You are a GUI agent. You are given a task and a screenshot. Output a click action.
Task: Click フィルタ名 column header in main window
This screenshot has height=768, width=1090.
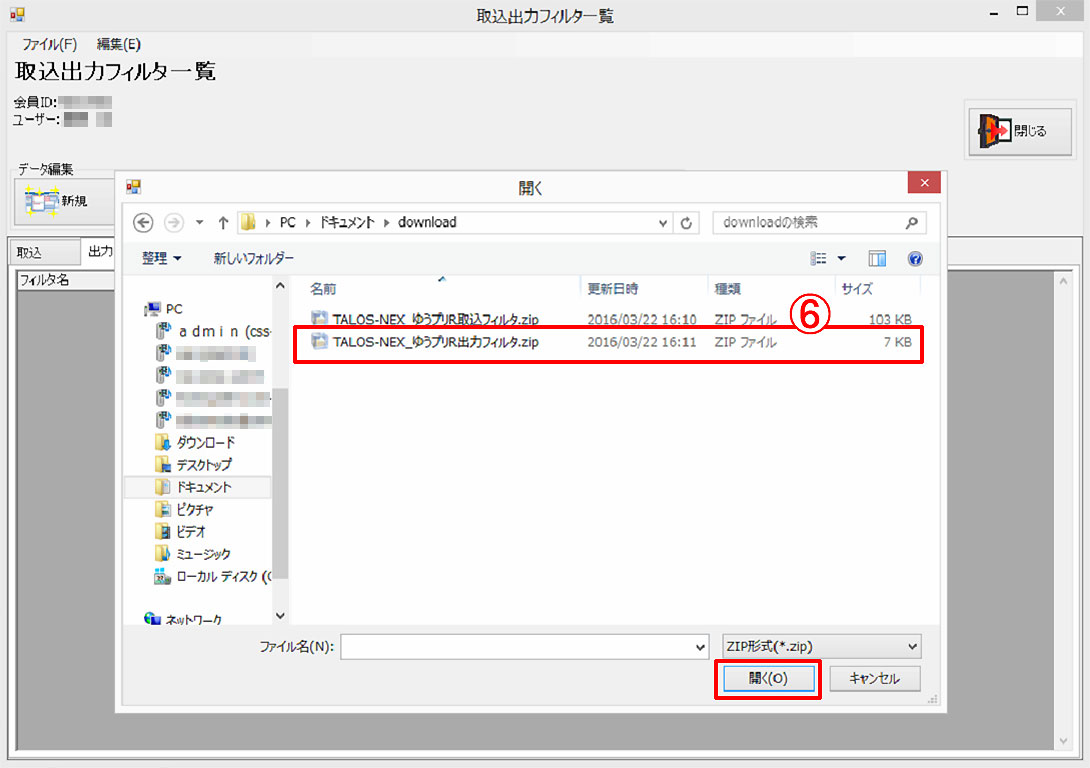[65, 280]
